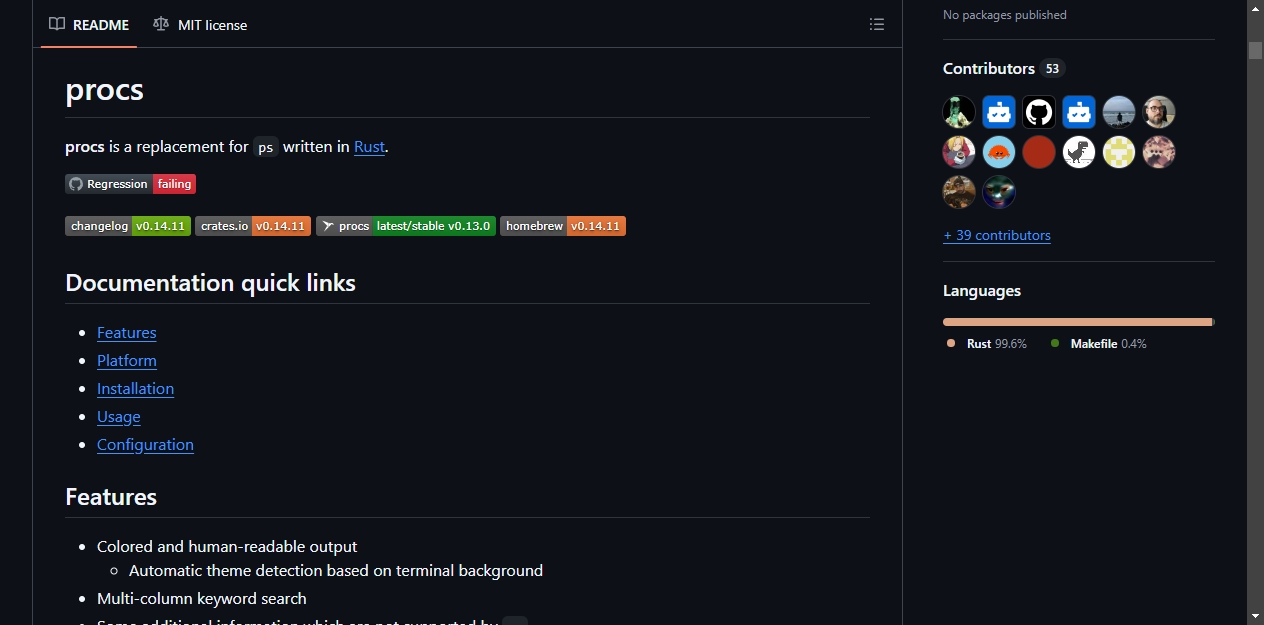Click the "Languages" sidebar heading
The width and height of the screenshot is (1264, 625).
(x=982, y=291)
